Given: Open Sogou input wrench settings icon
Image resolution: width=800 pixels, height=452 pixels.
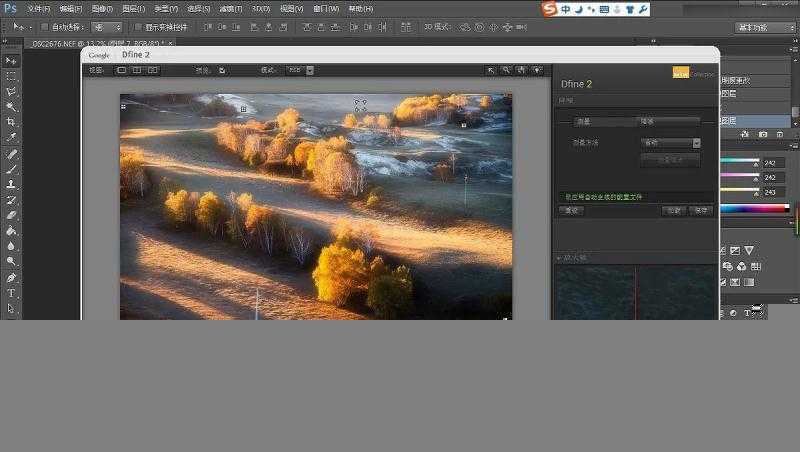Looking at the screenshot, I should coord(643,9).
